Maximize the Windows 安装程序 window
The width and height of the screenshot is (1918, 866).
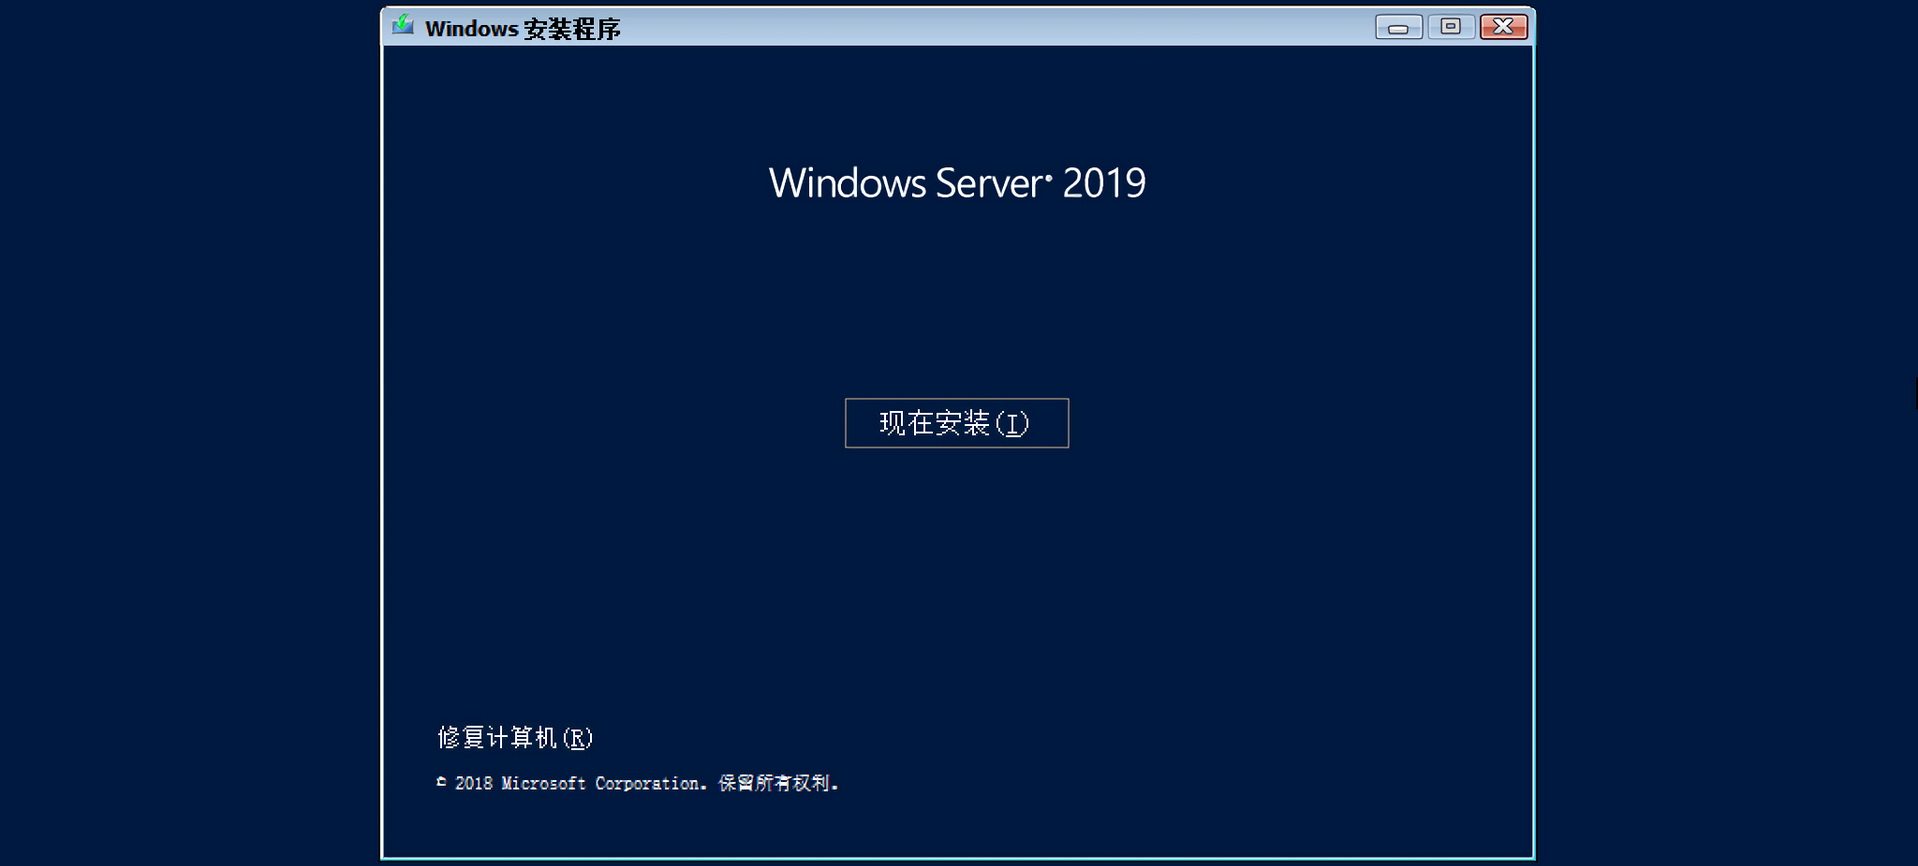coord(1451,27)
